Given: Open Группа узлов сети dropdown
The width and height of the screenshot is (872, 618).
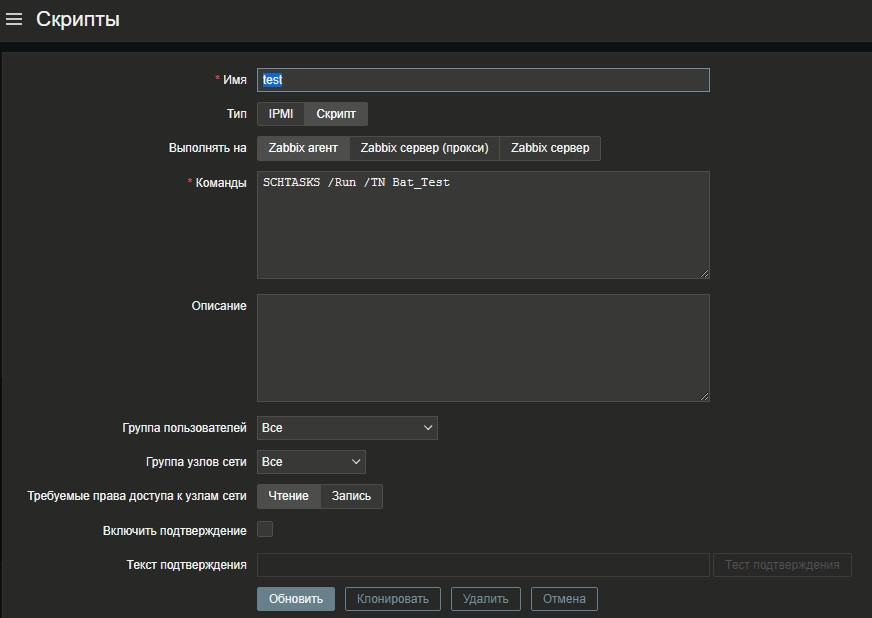Looking at the screenshot, I should pos(311,462).
